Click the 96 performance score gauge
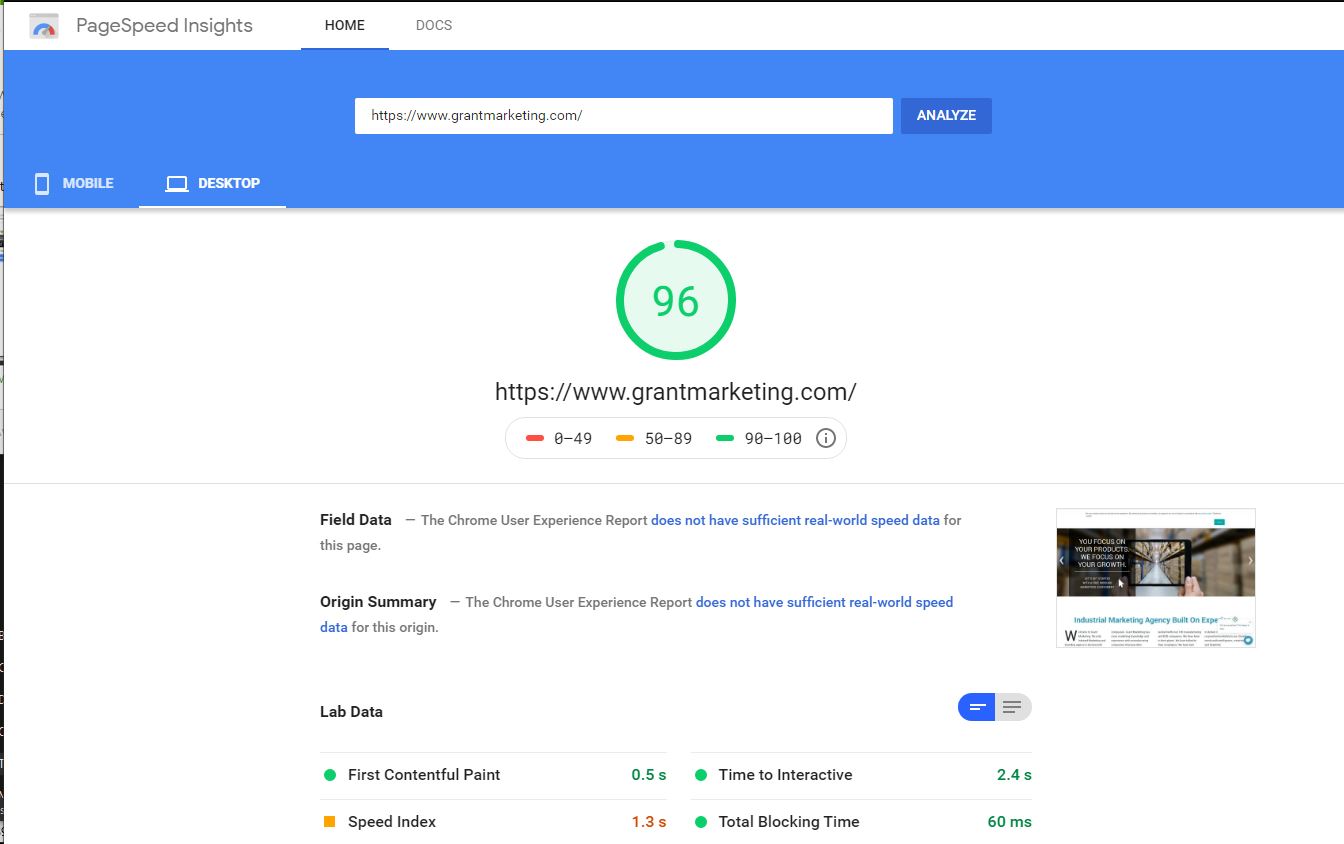The height and width of the screenshot is (844, 1344). pyautogui.click(x=676, y=300)
